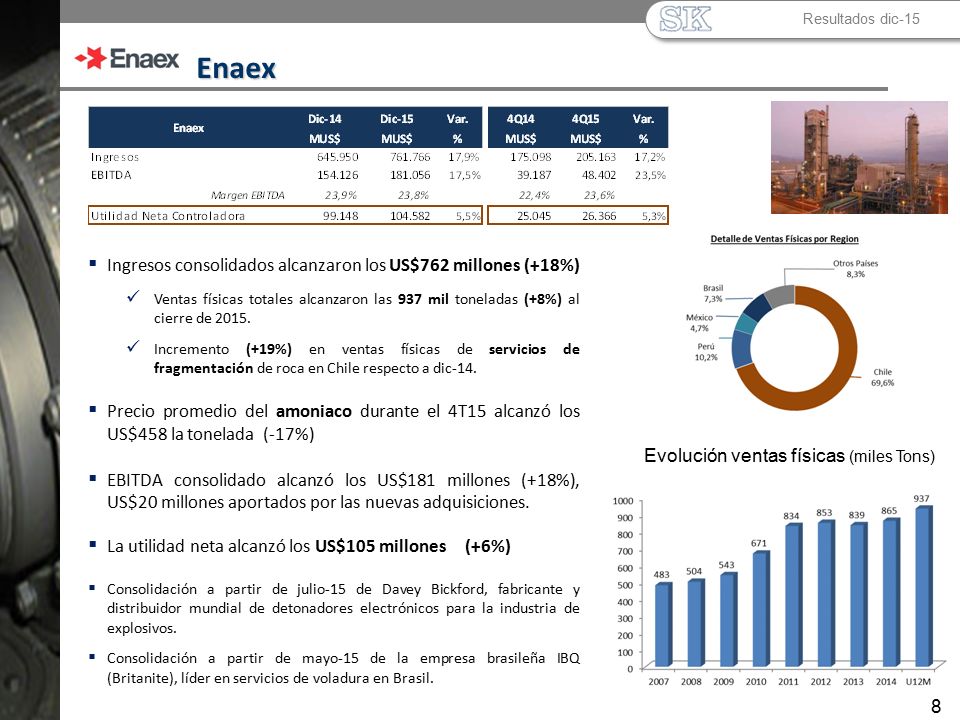Screen dimensions: 960x720
Task: Select the Ingresos Dic-14 value 645.950
Action: coord(337,157)
